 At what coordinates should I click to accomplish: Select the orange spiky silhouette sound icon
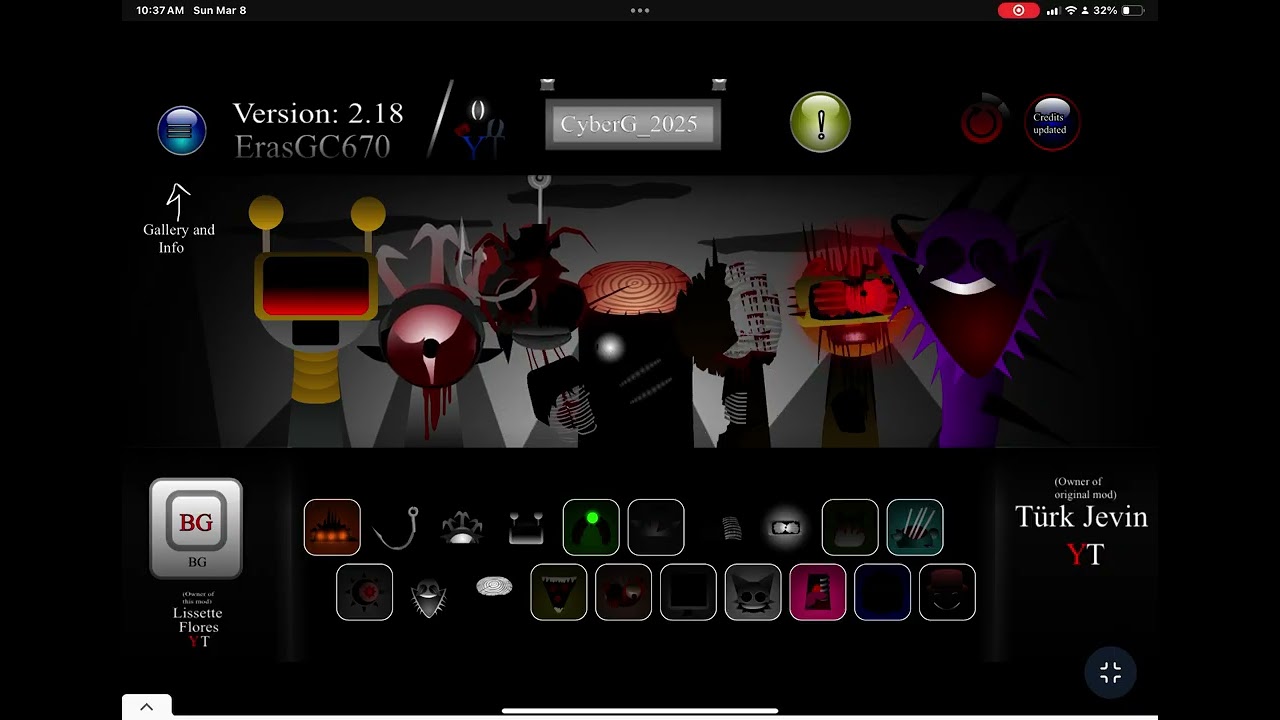pos(332,527)
